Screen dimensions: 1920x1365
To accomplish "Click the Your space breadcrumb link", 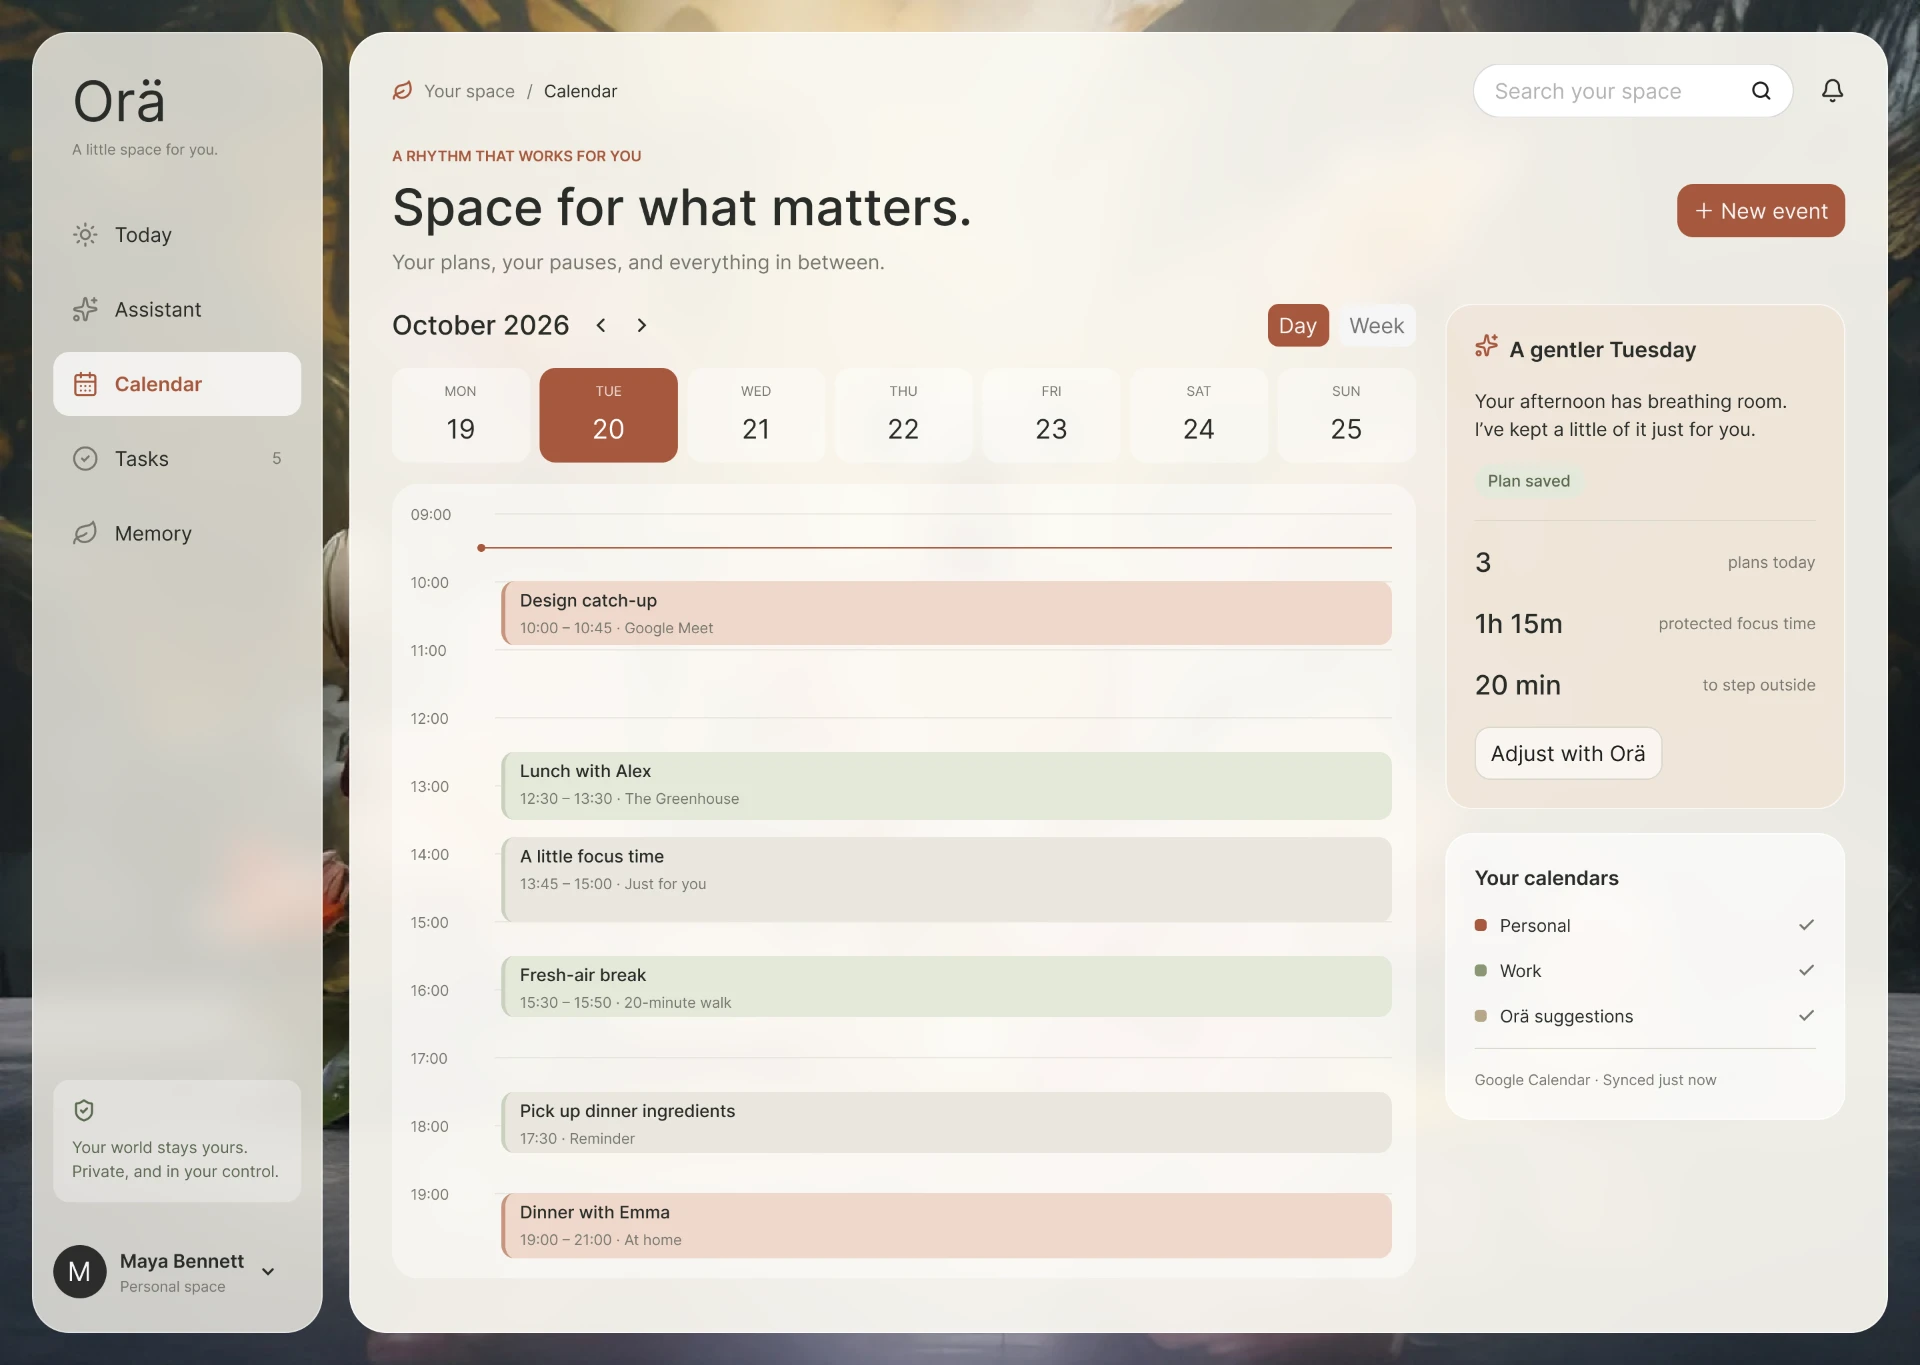I will tap(469, 91).
